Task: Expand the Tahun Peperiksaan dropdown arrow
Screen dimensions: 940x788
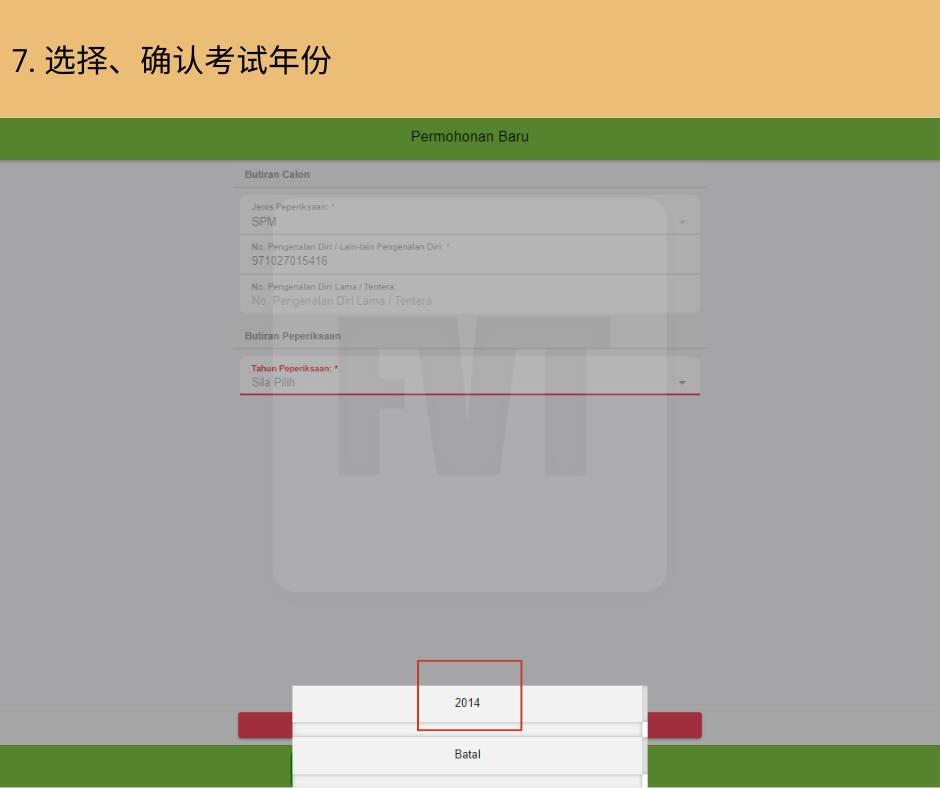Action: click(x=682, y=383)
